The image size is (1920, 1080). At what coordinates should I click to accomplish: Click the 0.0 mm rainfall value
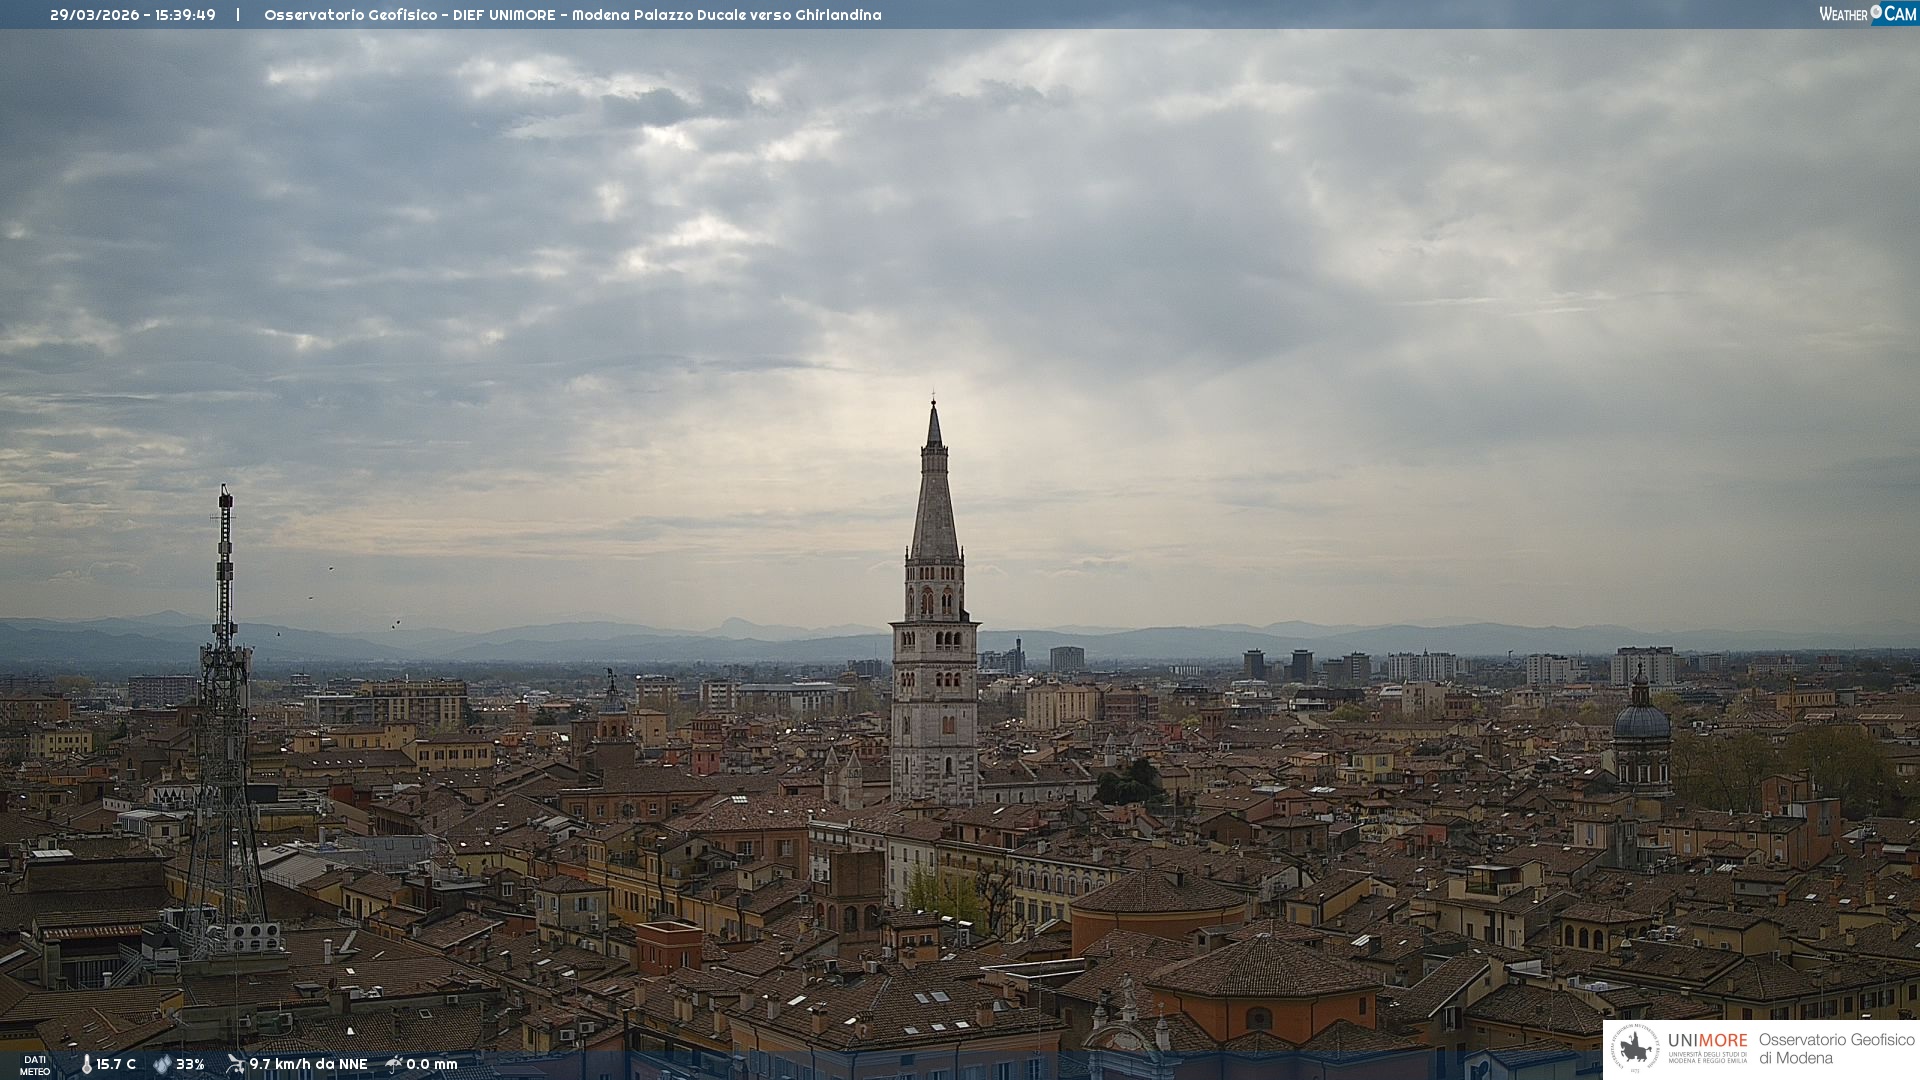point(431,1064)
